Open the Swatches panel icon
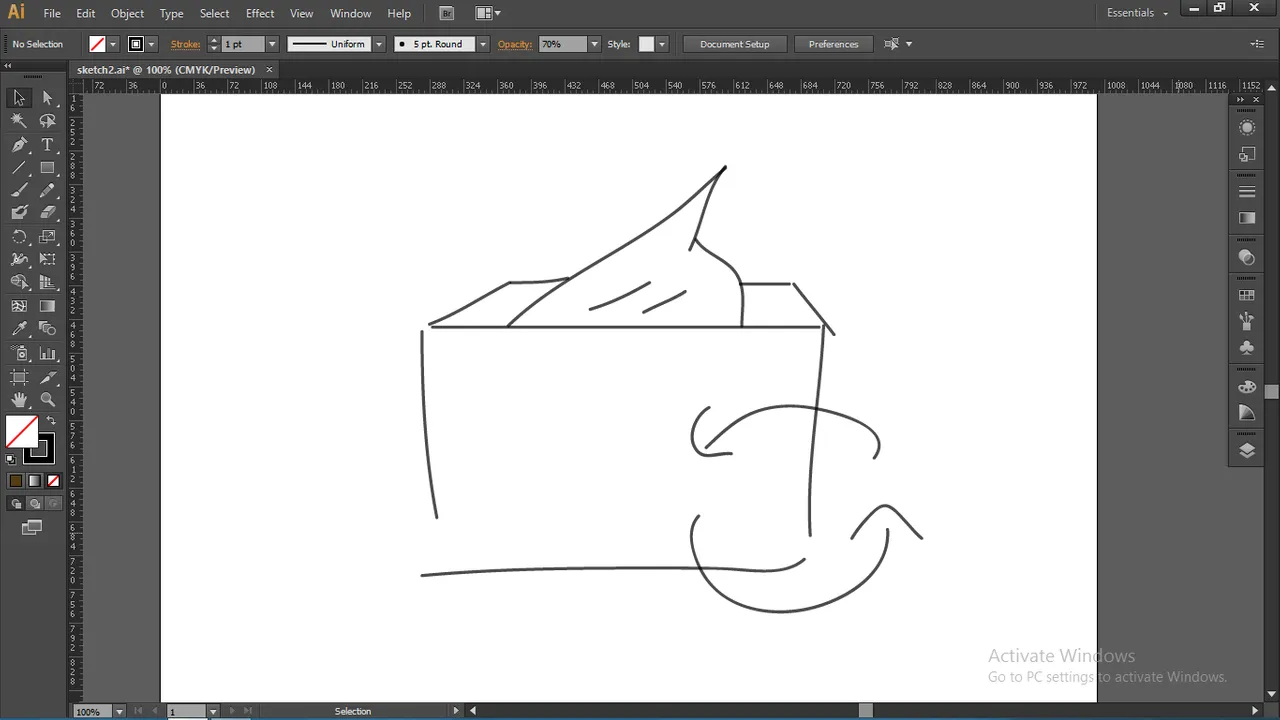The width and height of the screenshot is (1280, 720). (x=1246, y=296)
